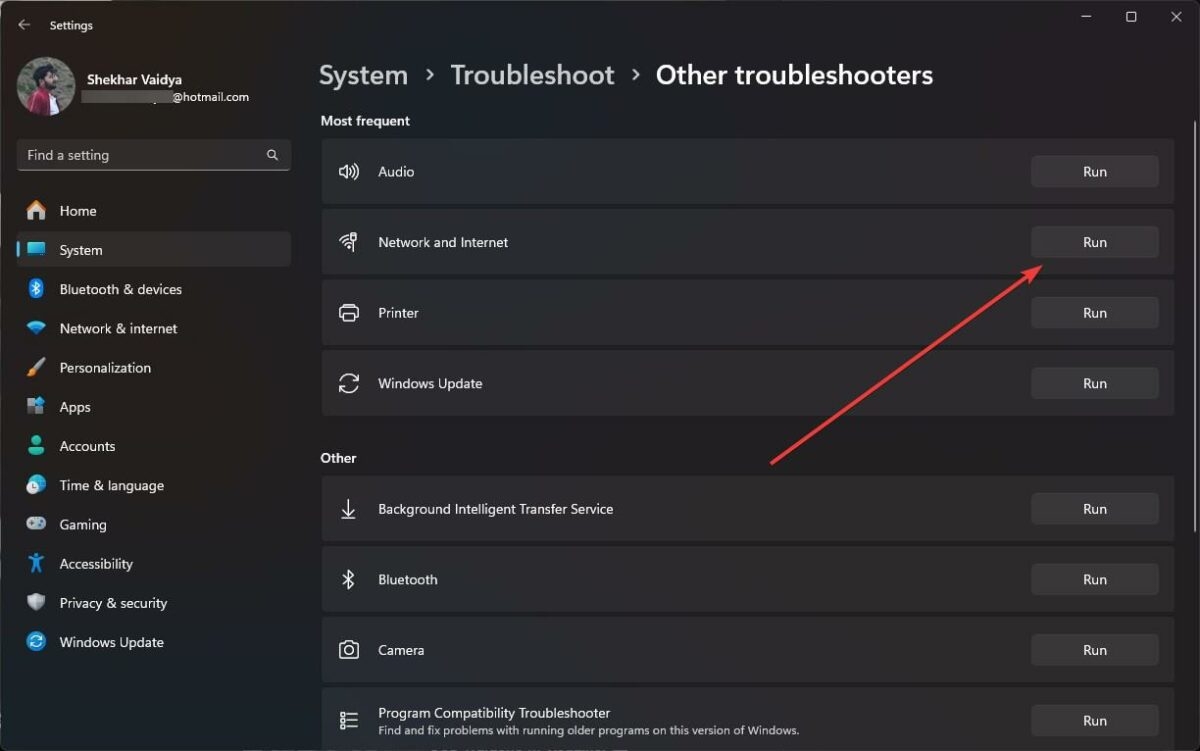
Task: Click the System breadcrumb link
Action: (x=363, y=75)
